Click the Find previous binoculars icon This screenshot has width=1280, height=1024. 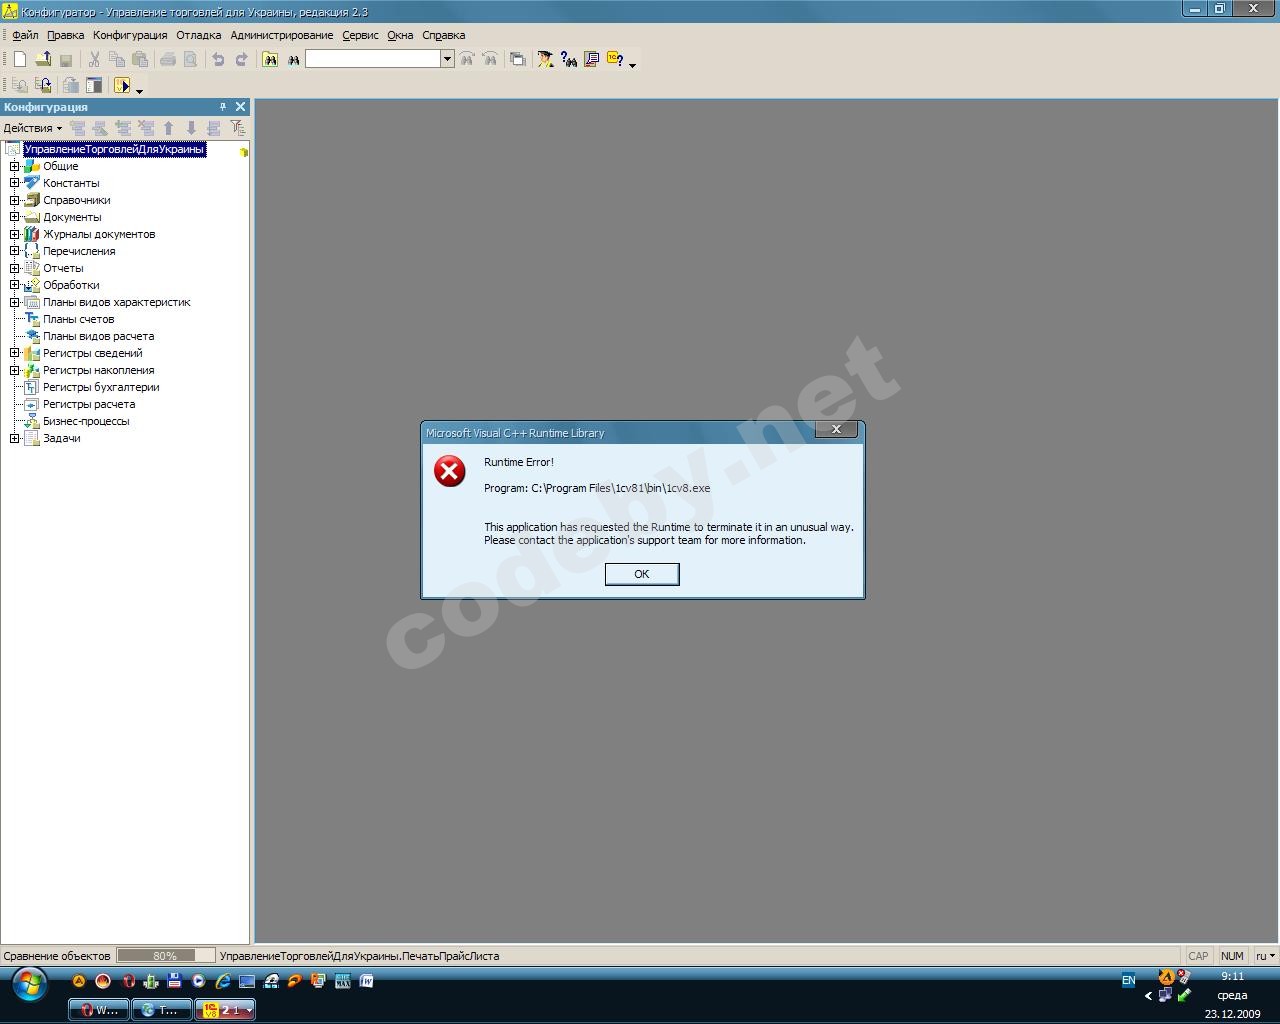(x=489, y=60)
